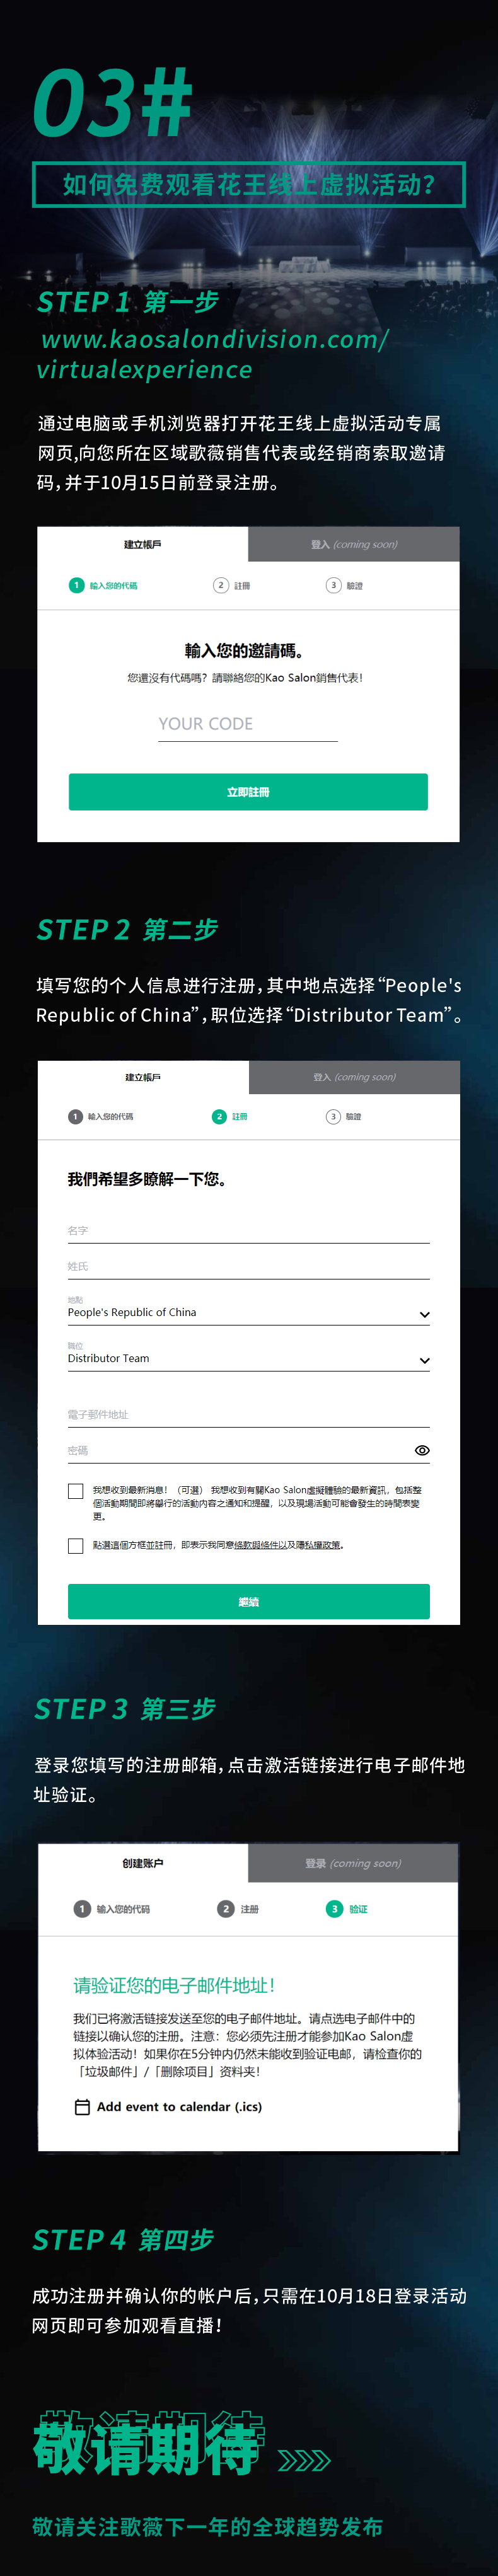The height and width of the screenshot is (2576, 498).
Task: Click step 3 驗證 circle in invitation code form
Action: tap(334, 585)
